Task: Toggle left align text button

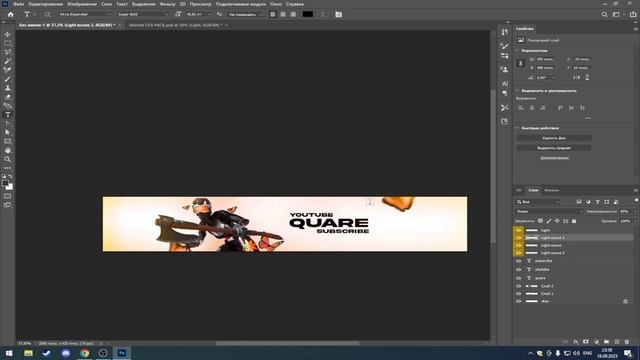Action: coord(273,14)
